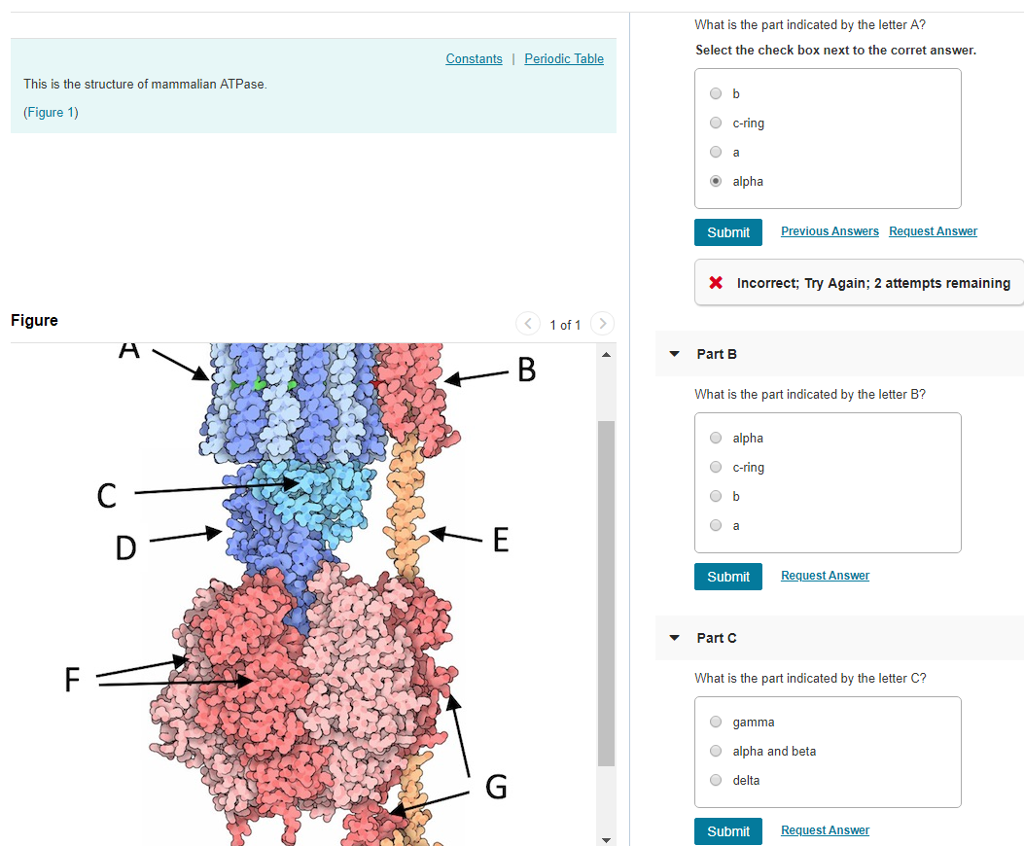Pick 'delta' radio button in Part C
1024x846 pixels.
[716, 780]
